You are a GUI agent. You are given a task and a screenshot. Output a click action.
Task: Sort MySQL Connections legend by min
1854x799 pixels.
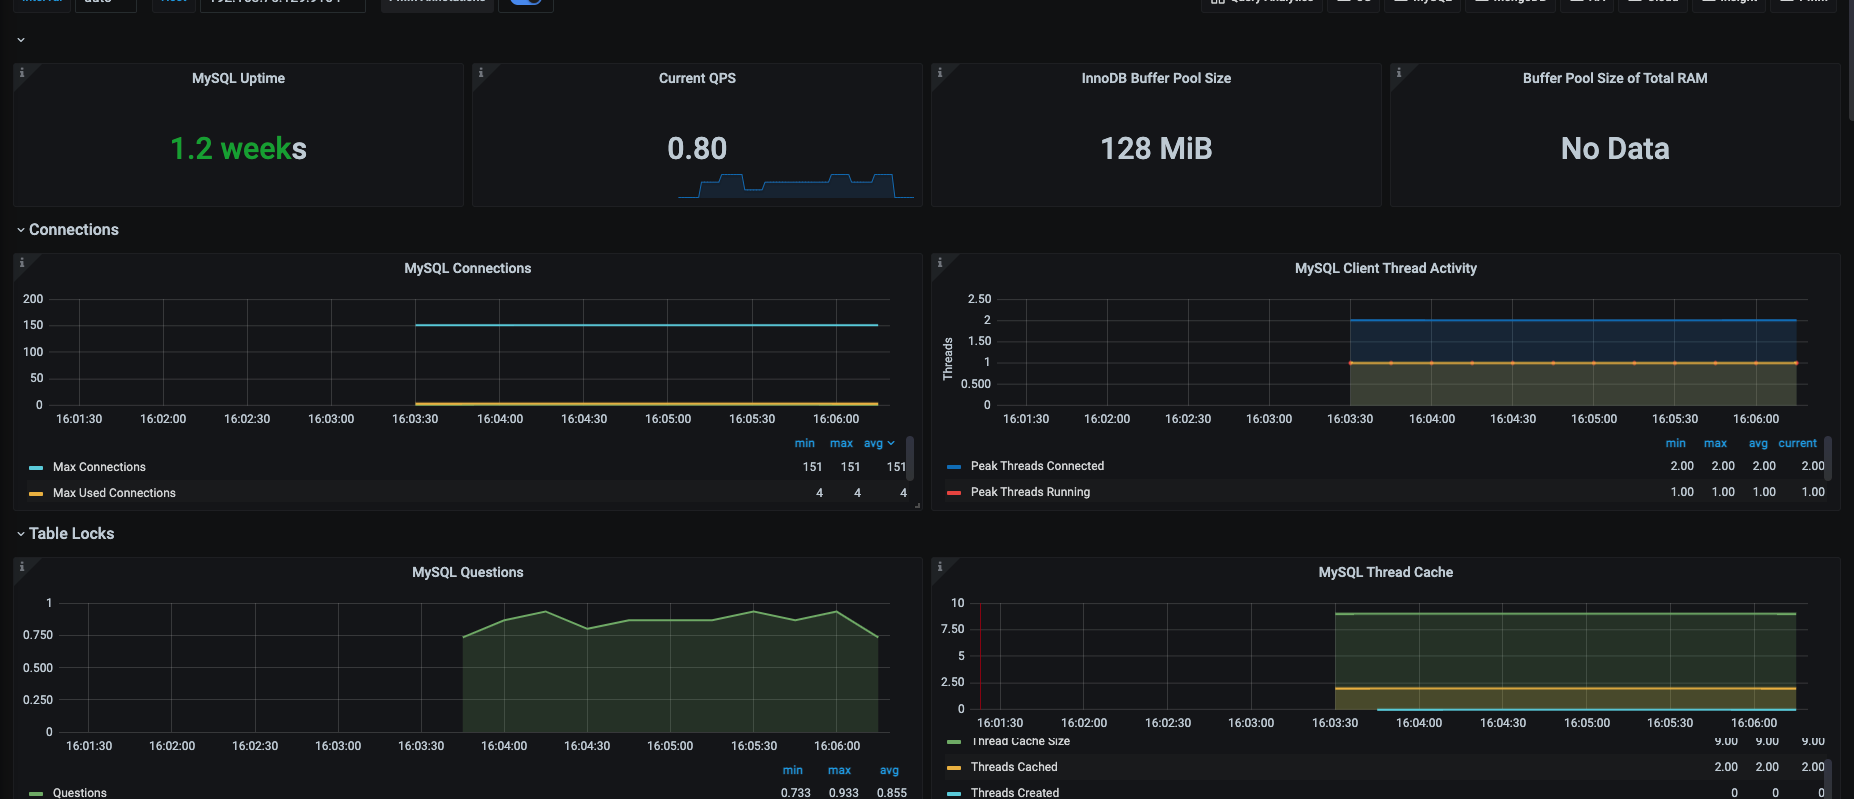(x=805, y=443)
